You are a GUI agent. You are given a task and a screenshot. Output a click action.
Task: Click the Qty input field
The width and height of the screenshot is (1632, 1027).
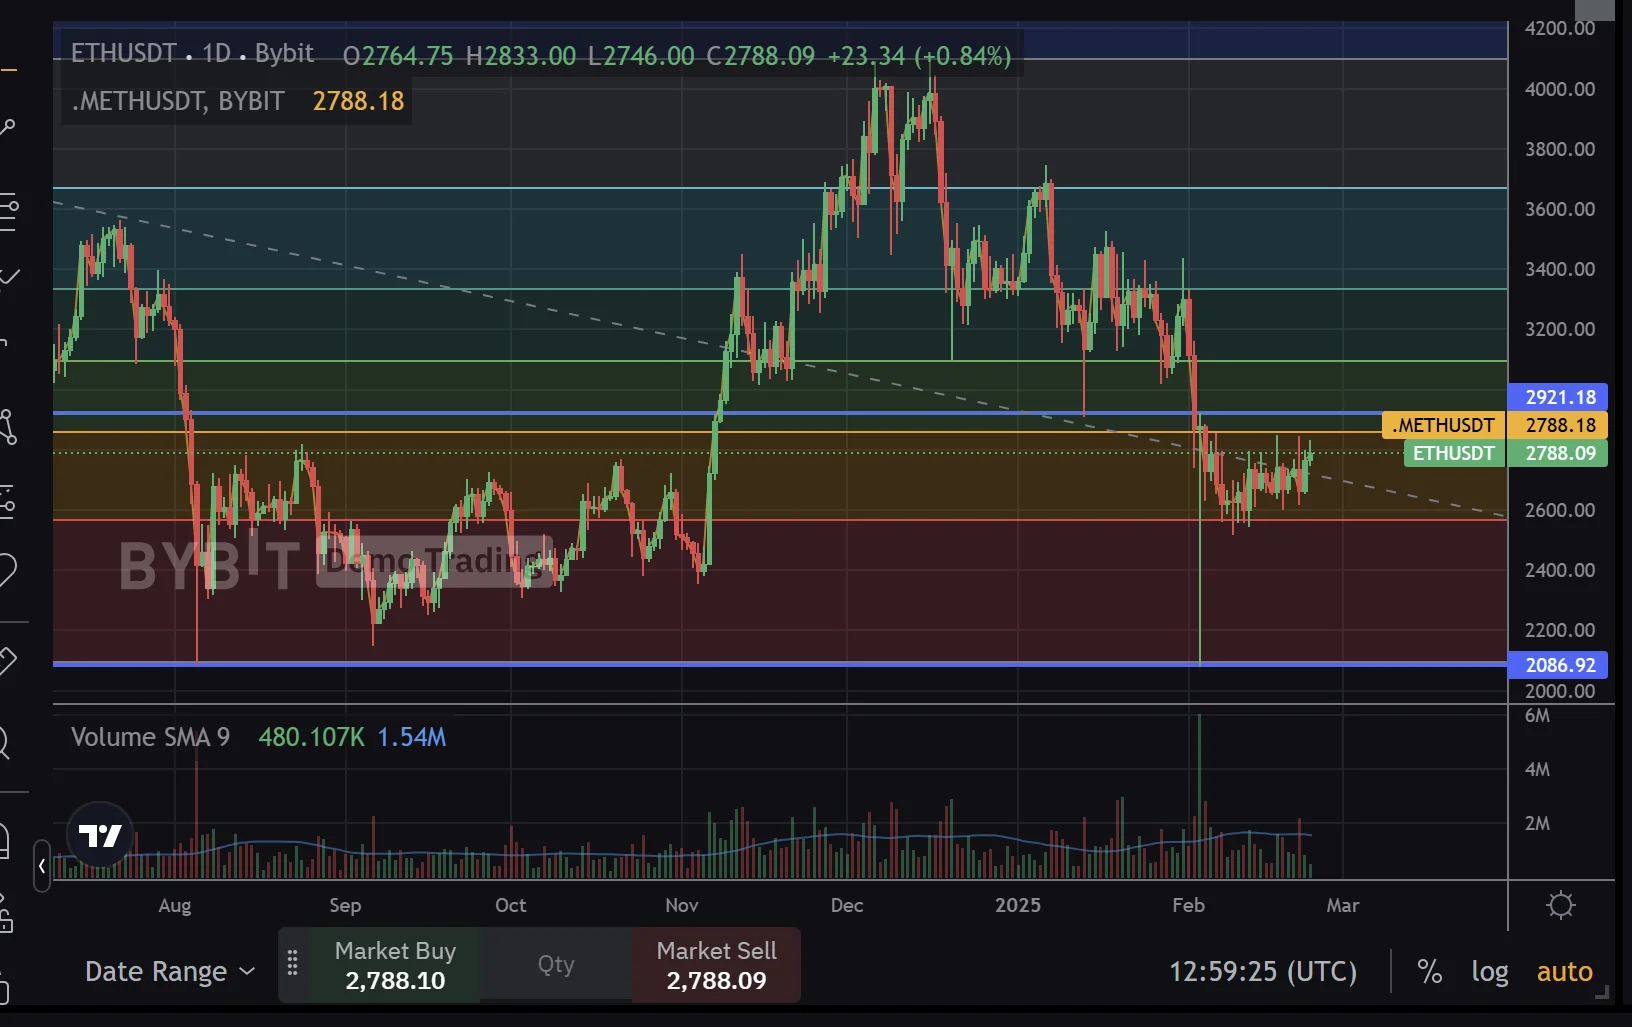[556, 964]
